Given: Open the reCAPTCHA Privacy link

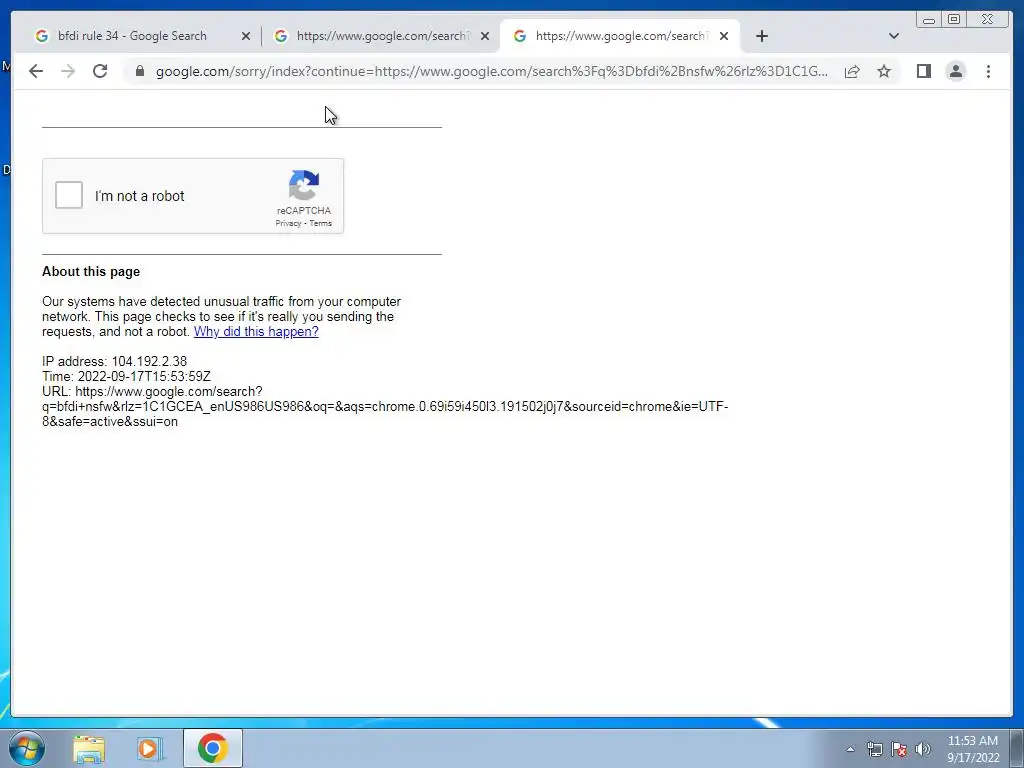Looking at the screenshot, I should (288, 223).
